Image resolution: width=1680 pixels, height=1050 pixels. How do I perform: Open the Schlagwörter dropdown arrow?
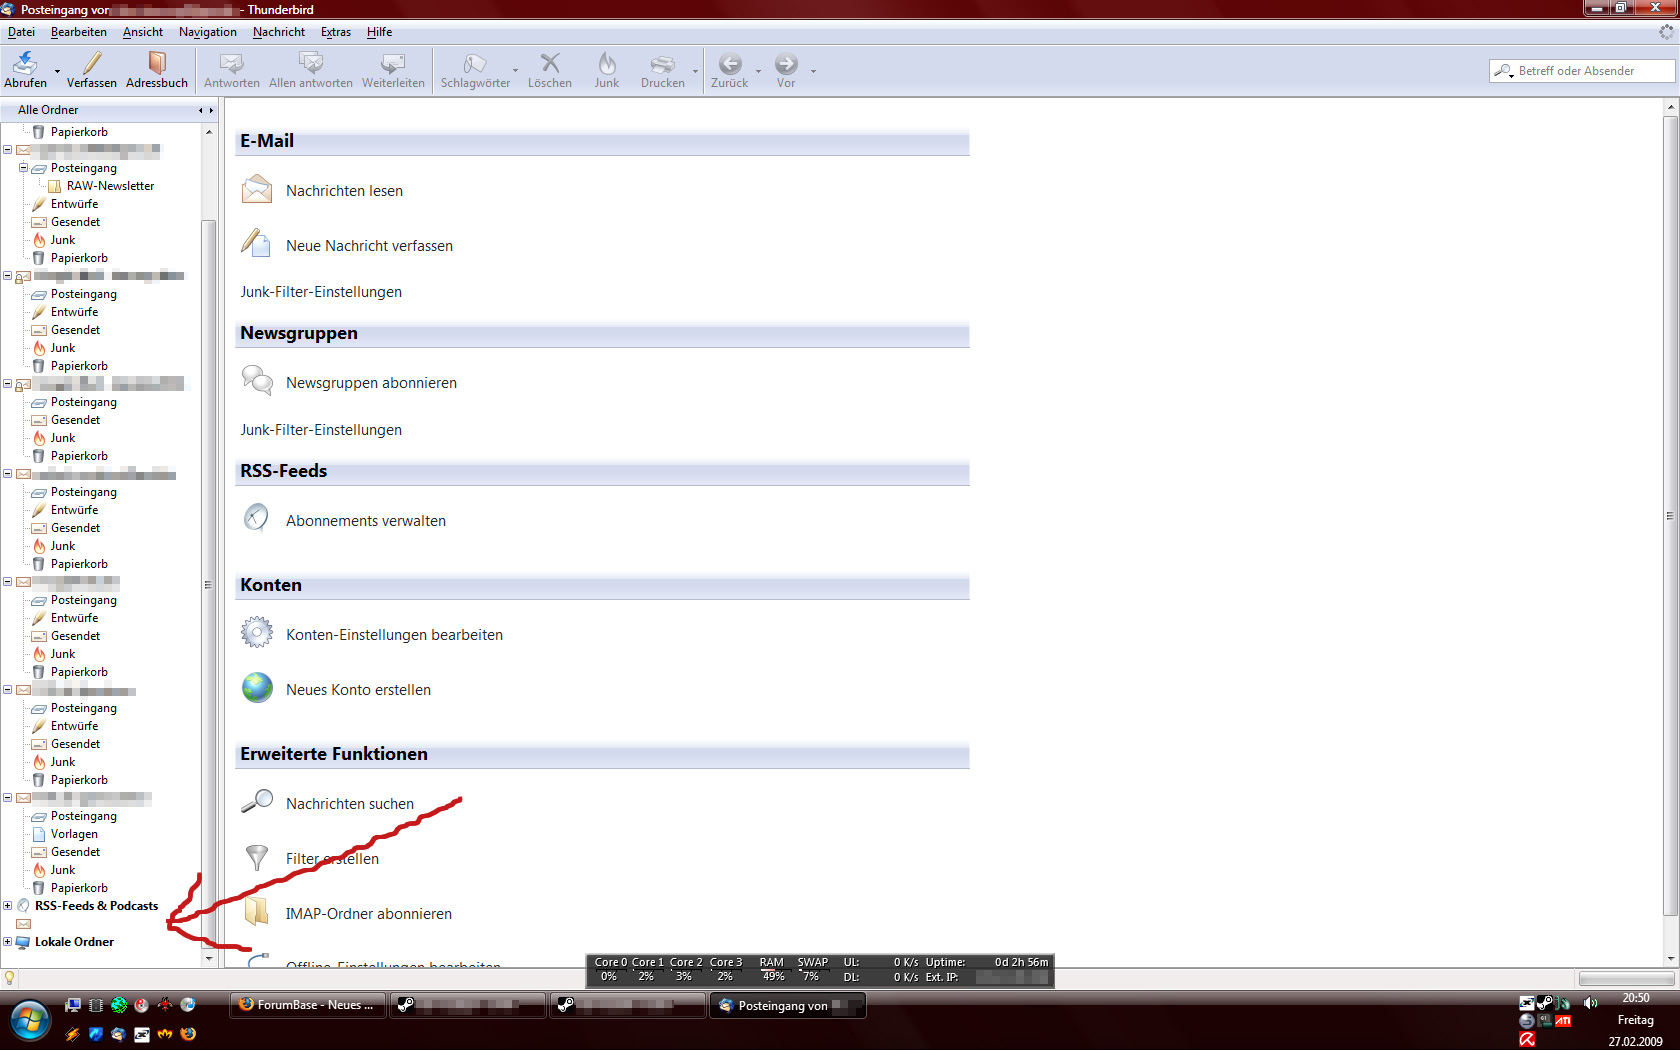(x=516, y=71)
